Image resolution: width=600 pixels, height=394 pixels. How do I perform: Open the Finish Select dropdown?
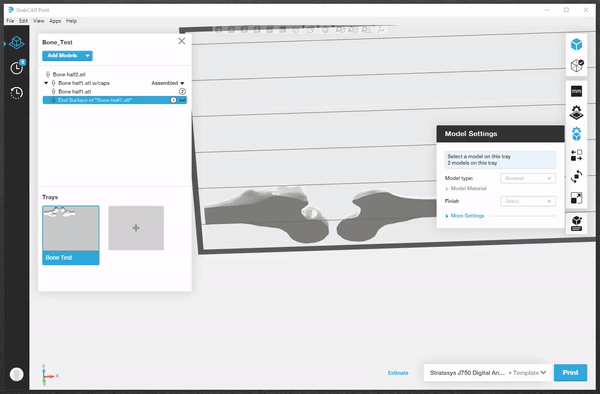[528, 201]
